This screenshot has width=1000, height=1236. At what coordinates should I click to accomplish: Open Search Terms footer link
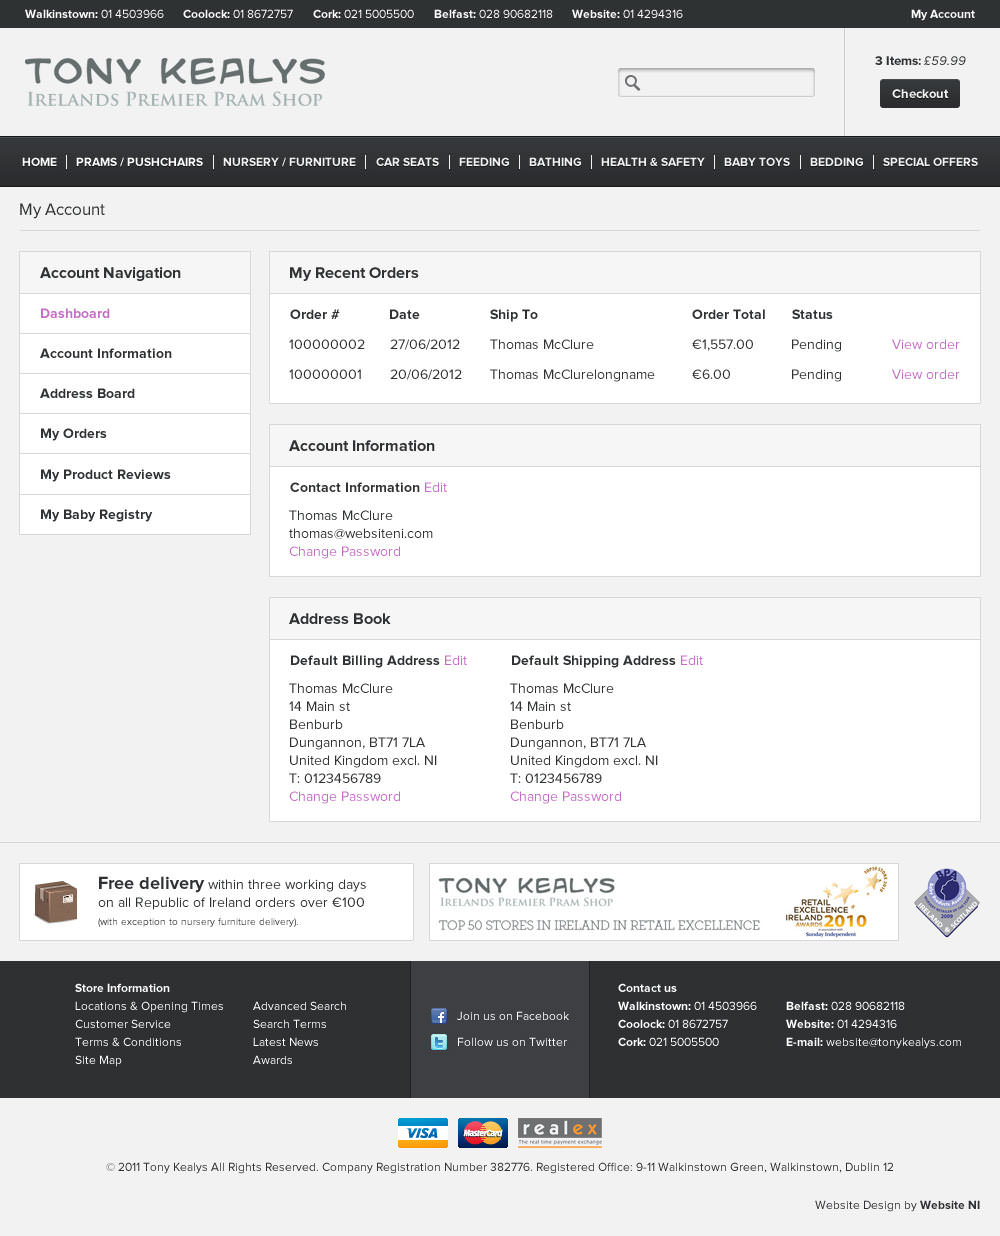290,1024
